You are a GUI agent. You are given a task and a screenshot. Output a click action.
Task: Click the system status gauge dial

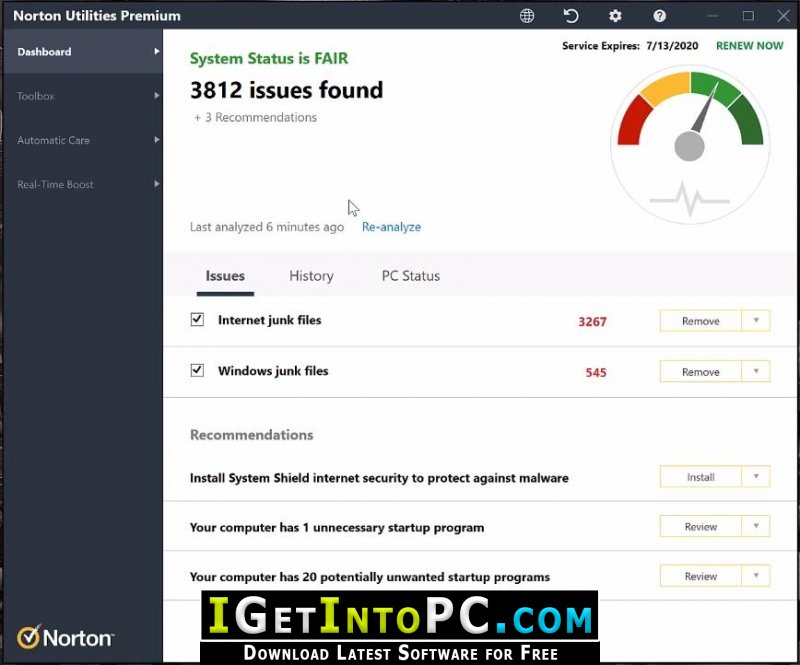pos(689,130)
